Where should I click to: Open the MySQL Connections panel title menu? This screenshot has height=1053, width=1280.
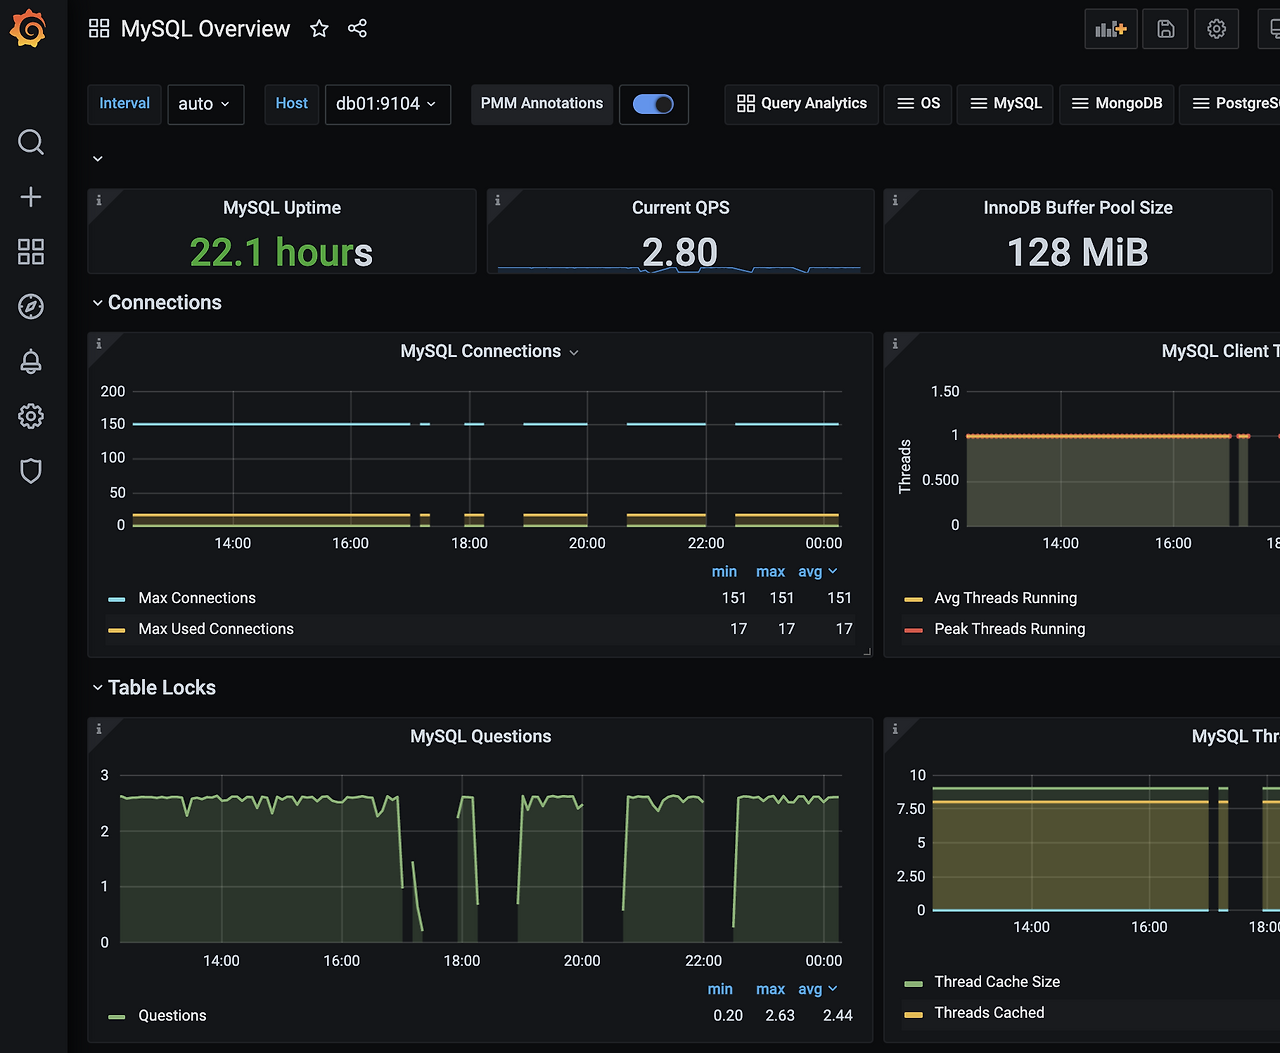tap(489, 352)
